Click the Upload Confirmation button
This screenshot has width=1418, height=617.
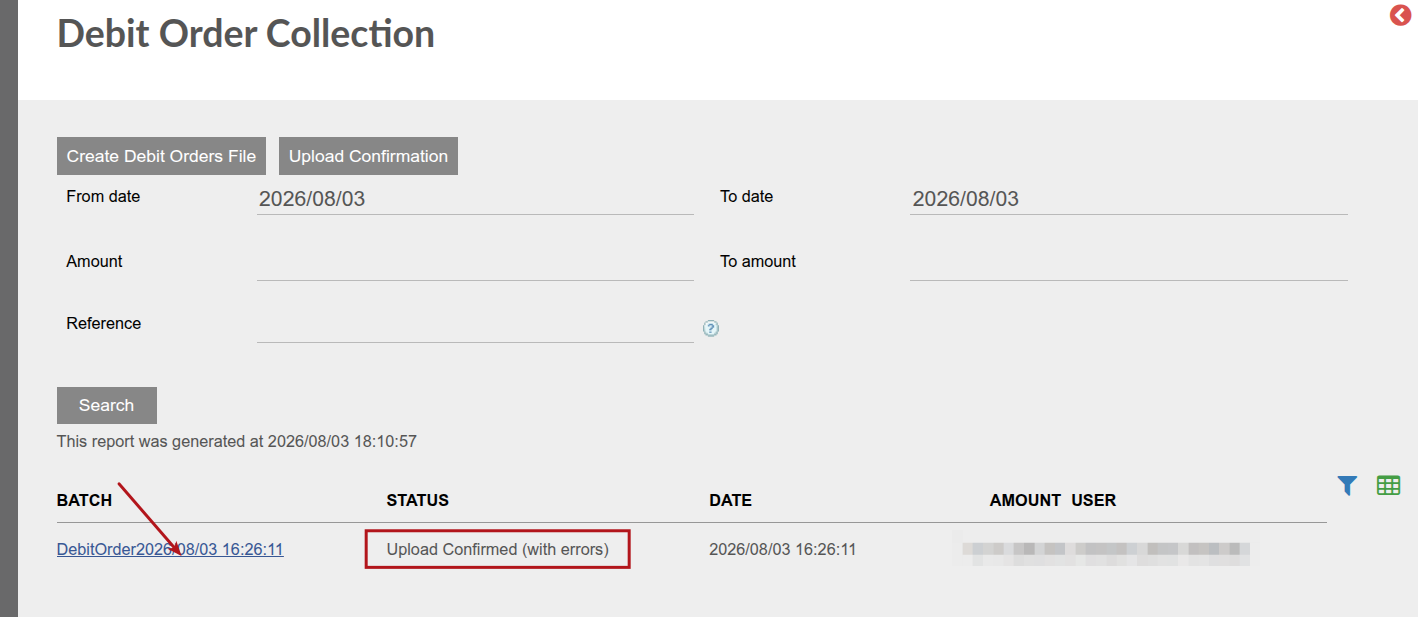click(368, 156)
